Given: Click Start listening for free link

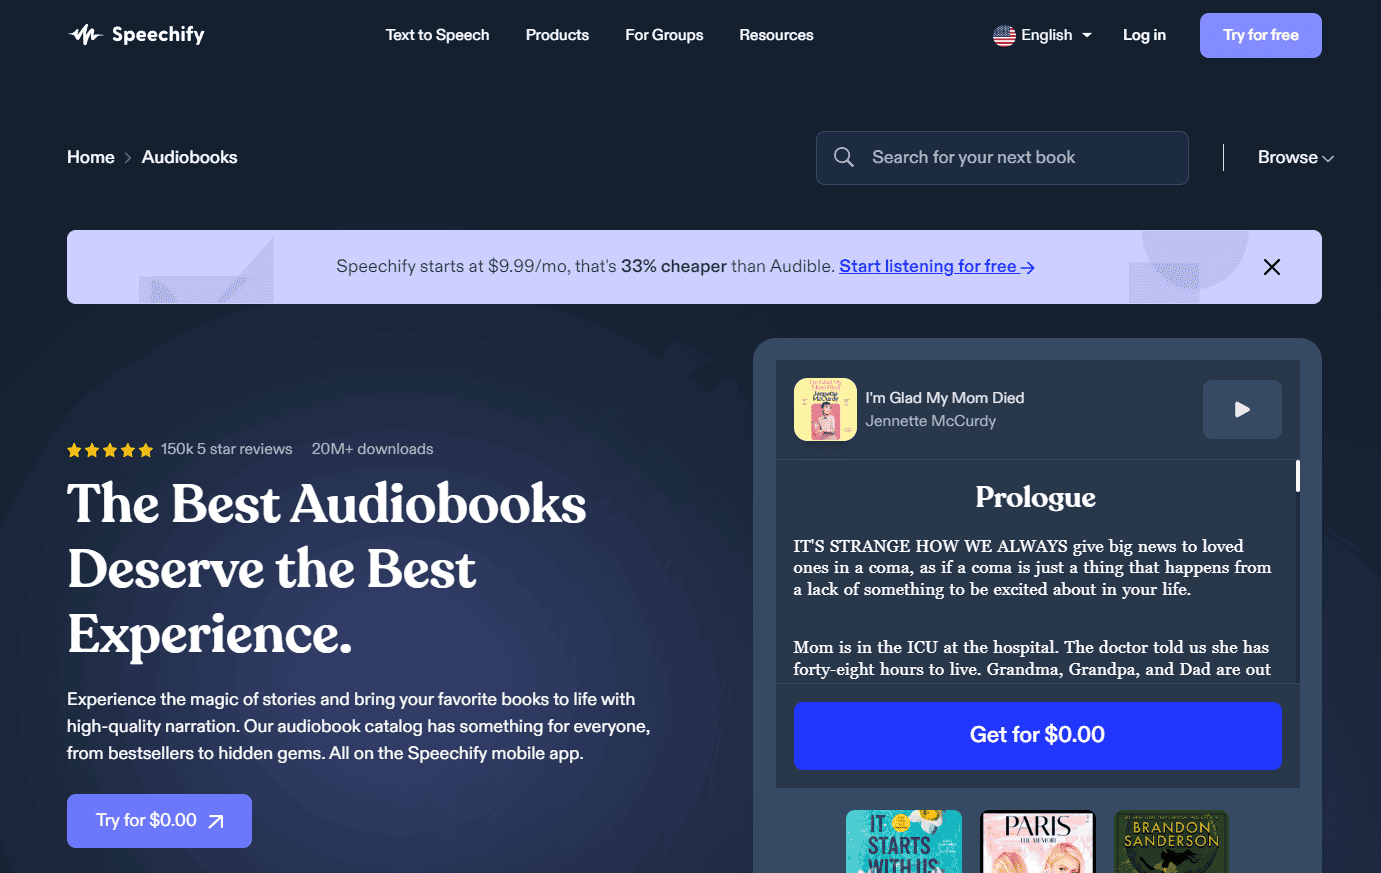Looking at the screenshot, I should 936,266.
